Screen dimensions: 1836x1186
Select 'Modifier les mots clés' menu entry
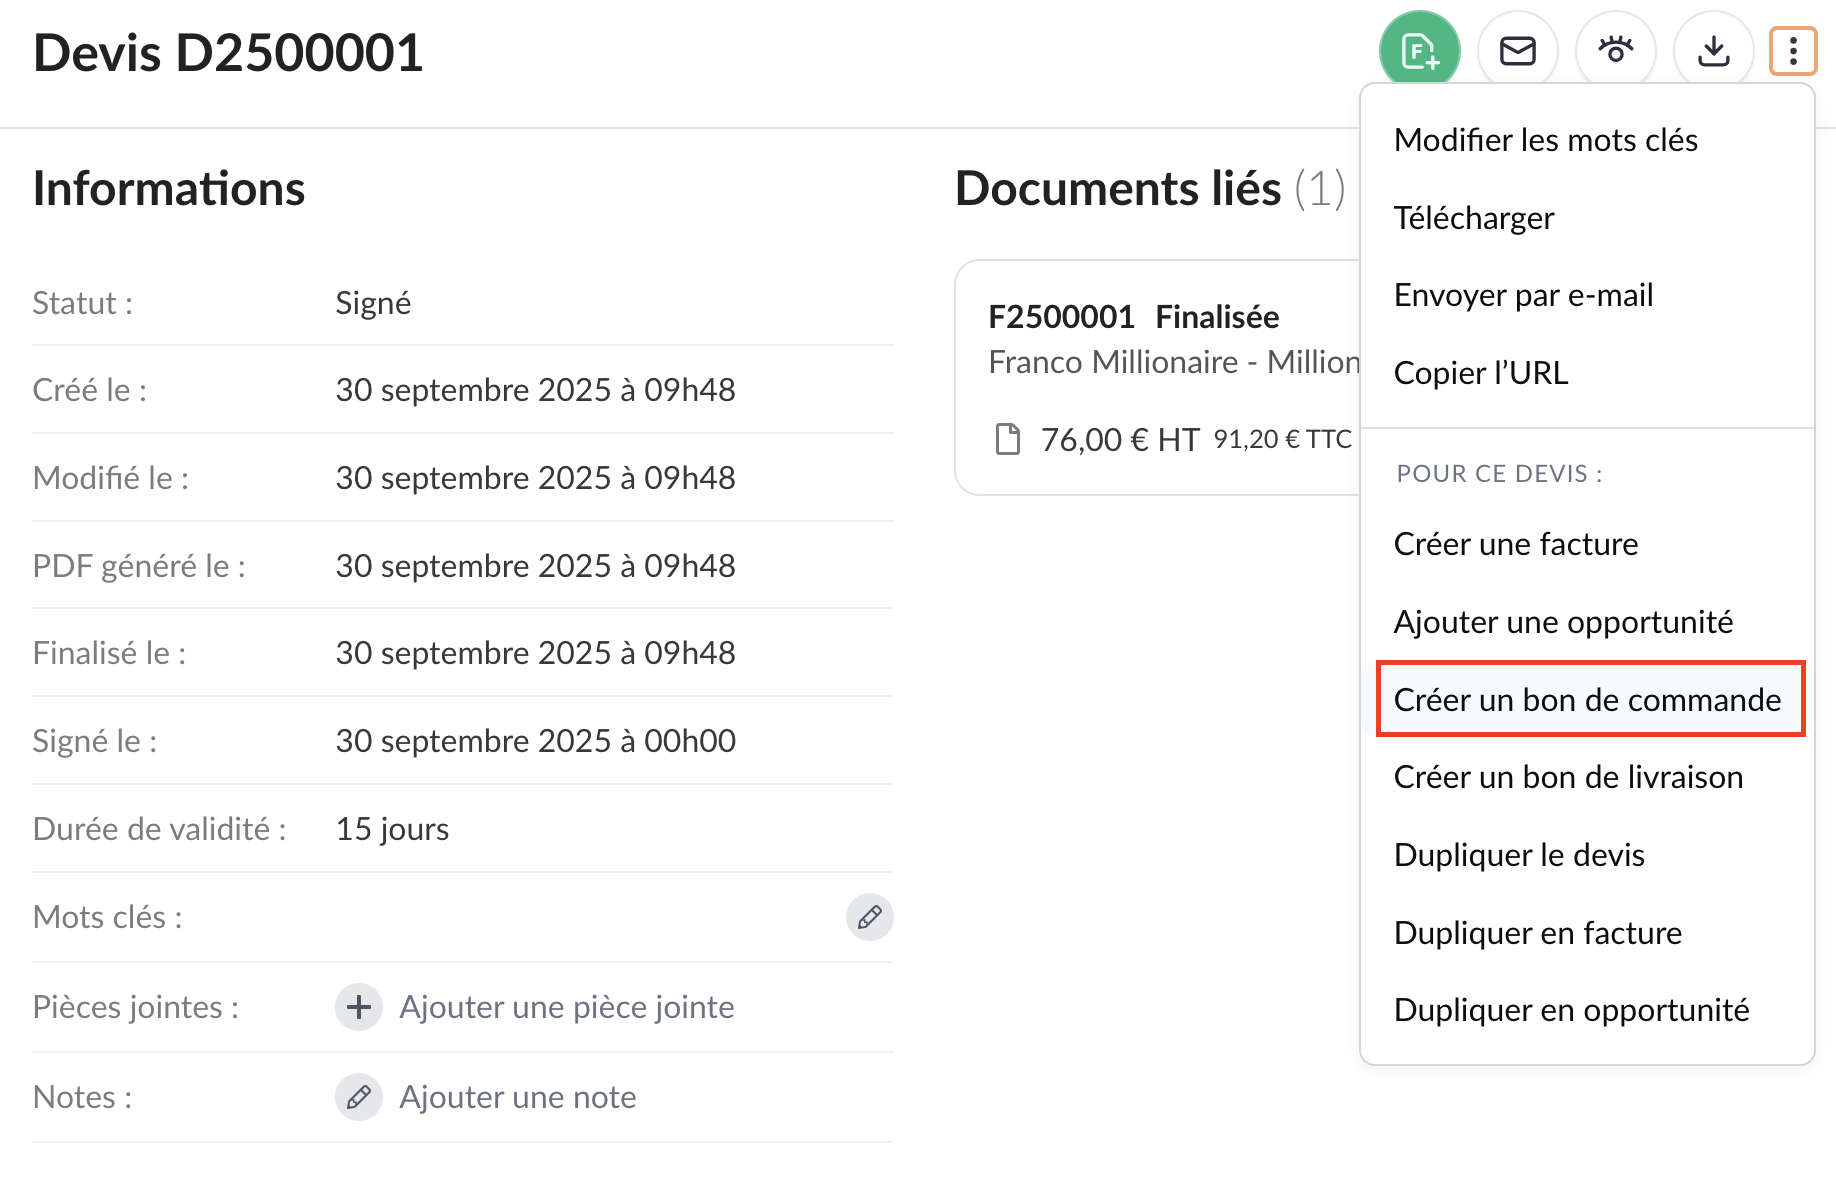(x=1545, y=140)
